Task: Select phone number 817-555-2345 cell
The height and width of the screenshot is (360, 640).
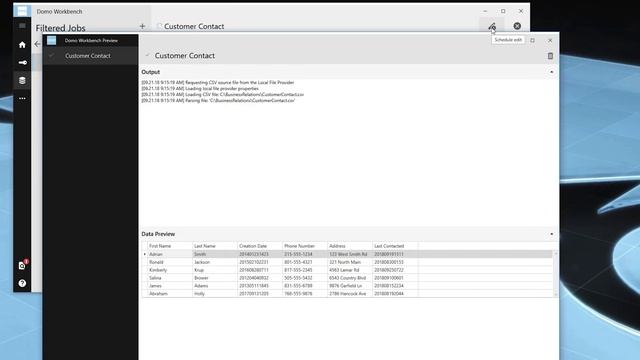Action: (304, 270)
